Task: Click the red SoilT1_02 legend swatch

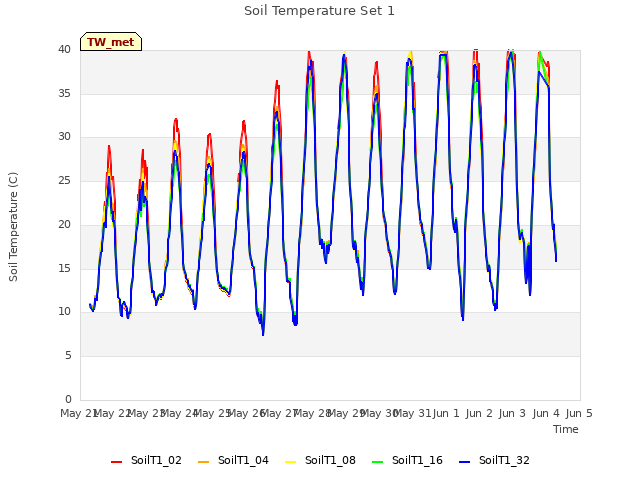Action: point(116,462)
